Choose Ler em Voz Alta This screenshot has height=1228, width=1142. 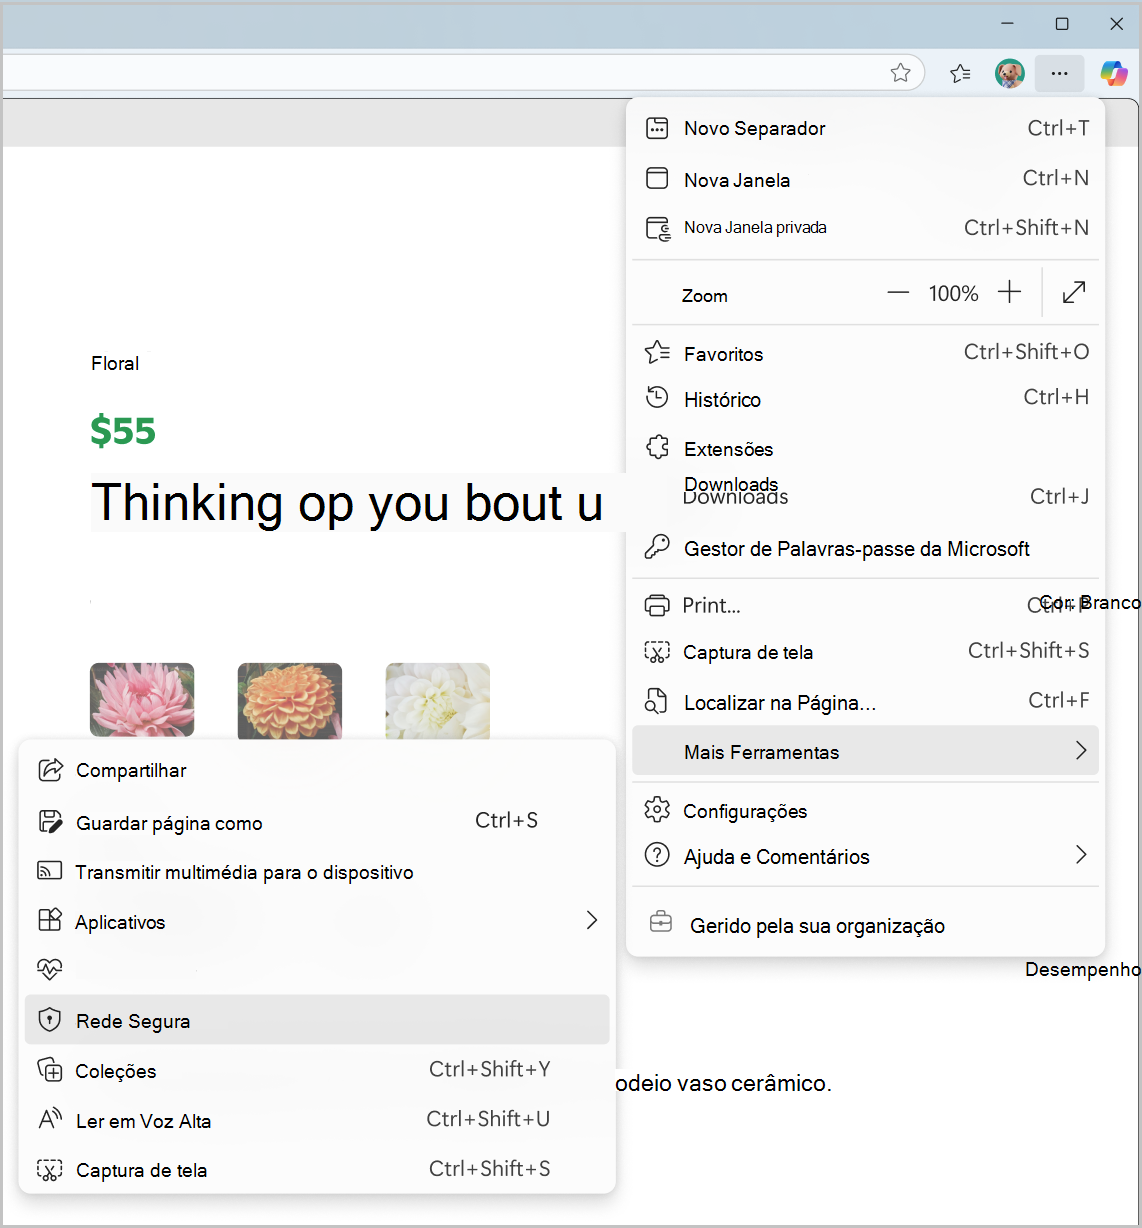point(317,1120)
